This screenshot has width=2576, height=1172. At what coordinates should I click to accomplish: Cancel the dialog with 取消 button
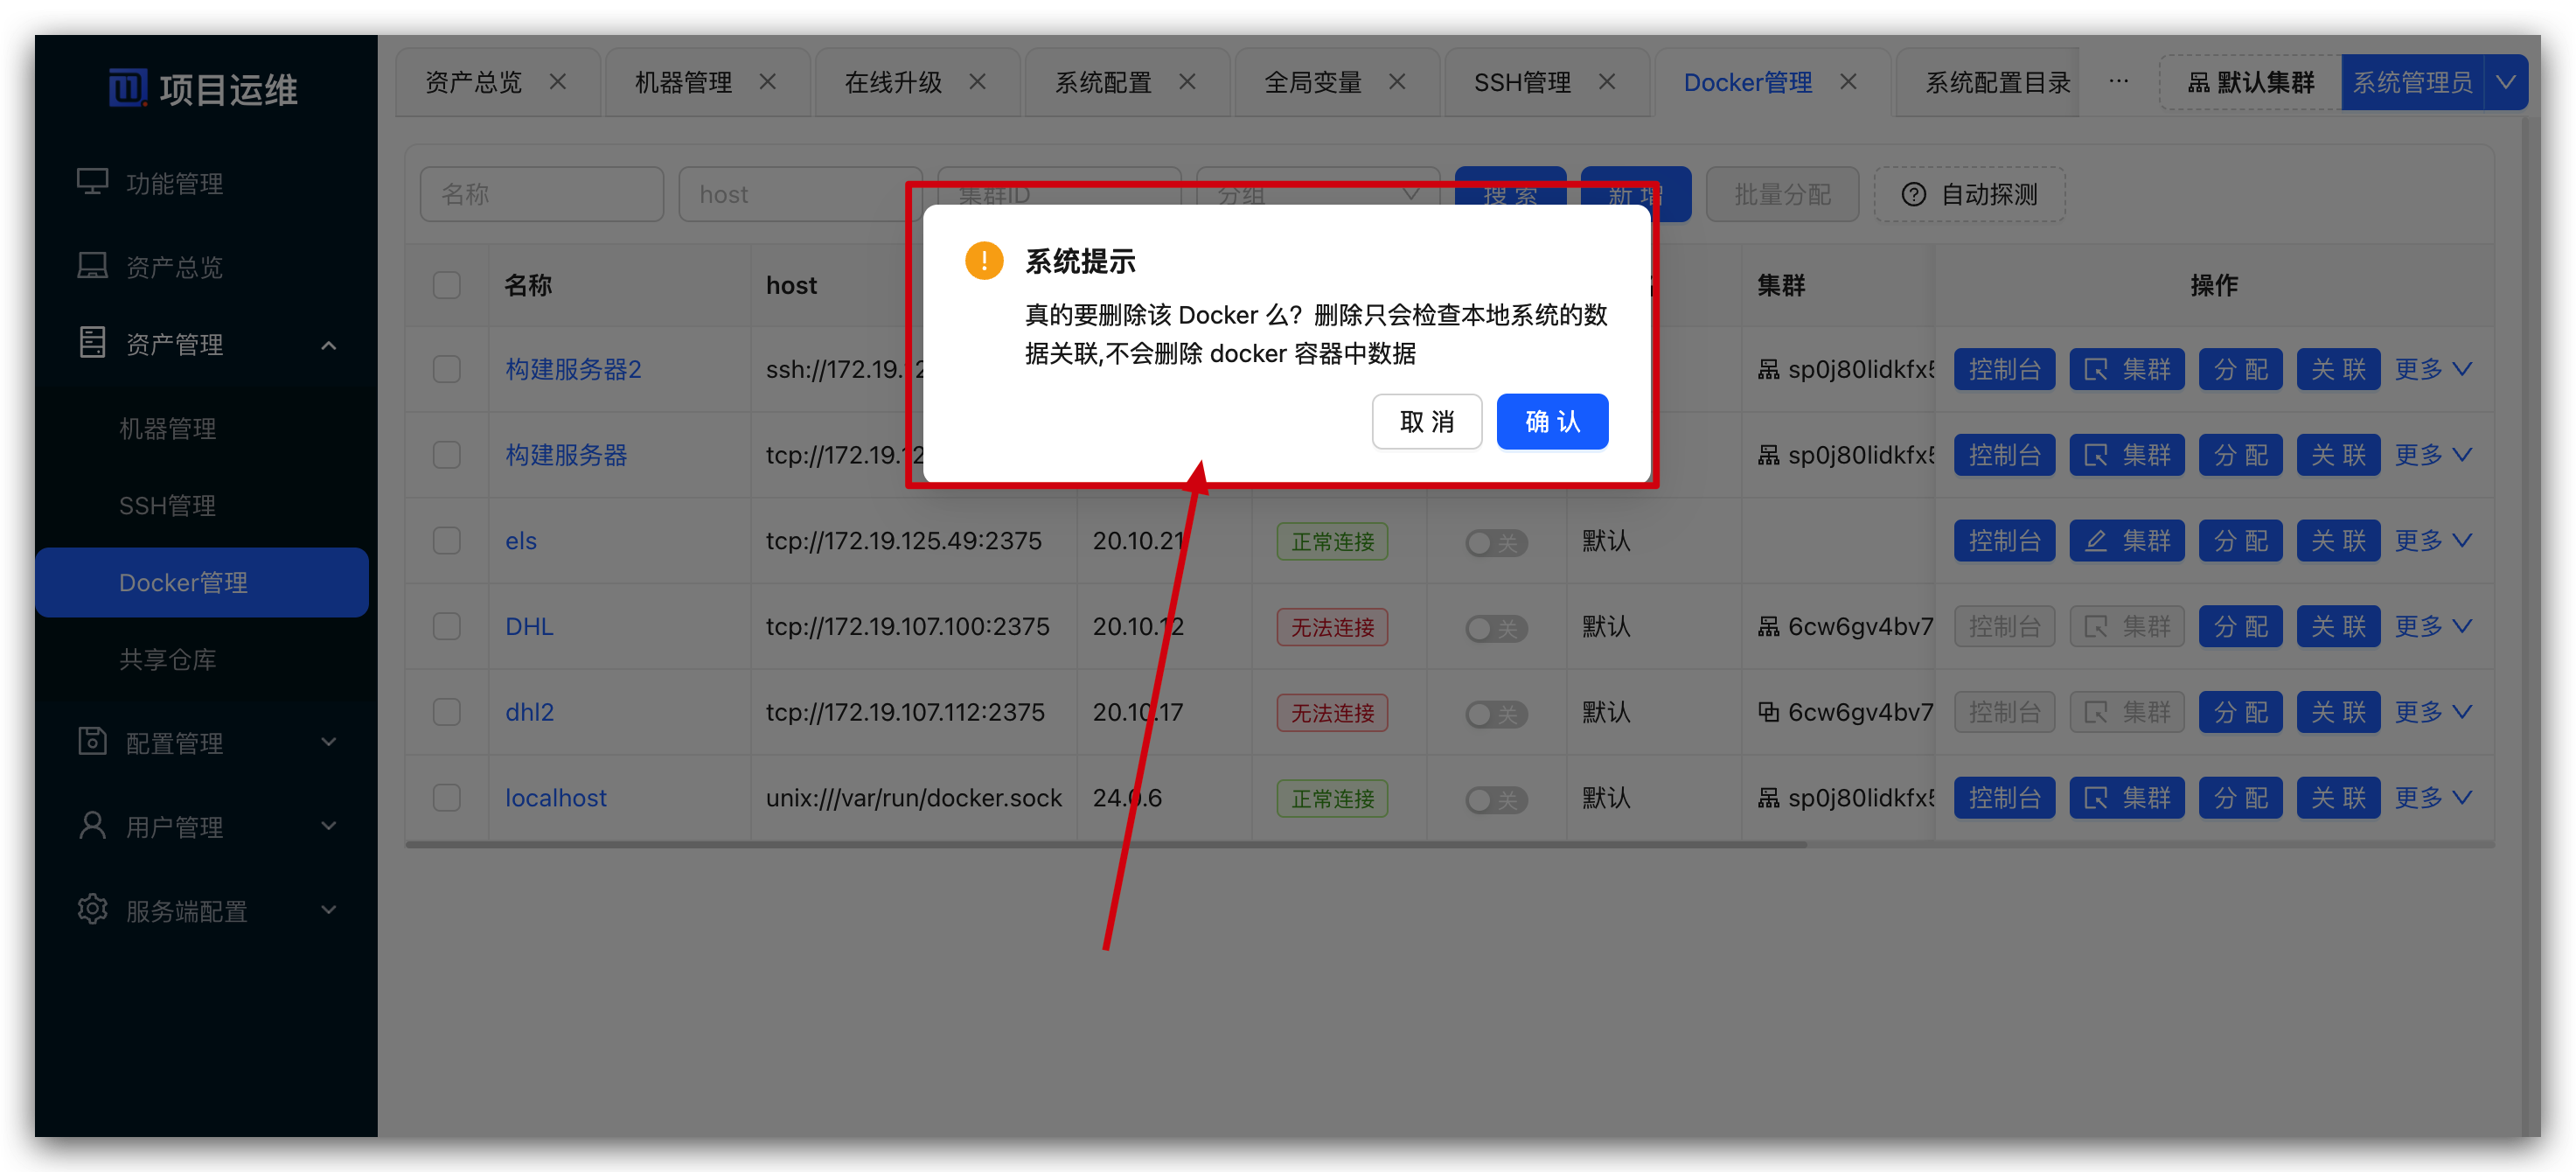[x=1426, y=421]
